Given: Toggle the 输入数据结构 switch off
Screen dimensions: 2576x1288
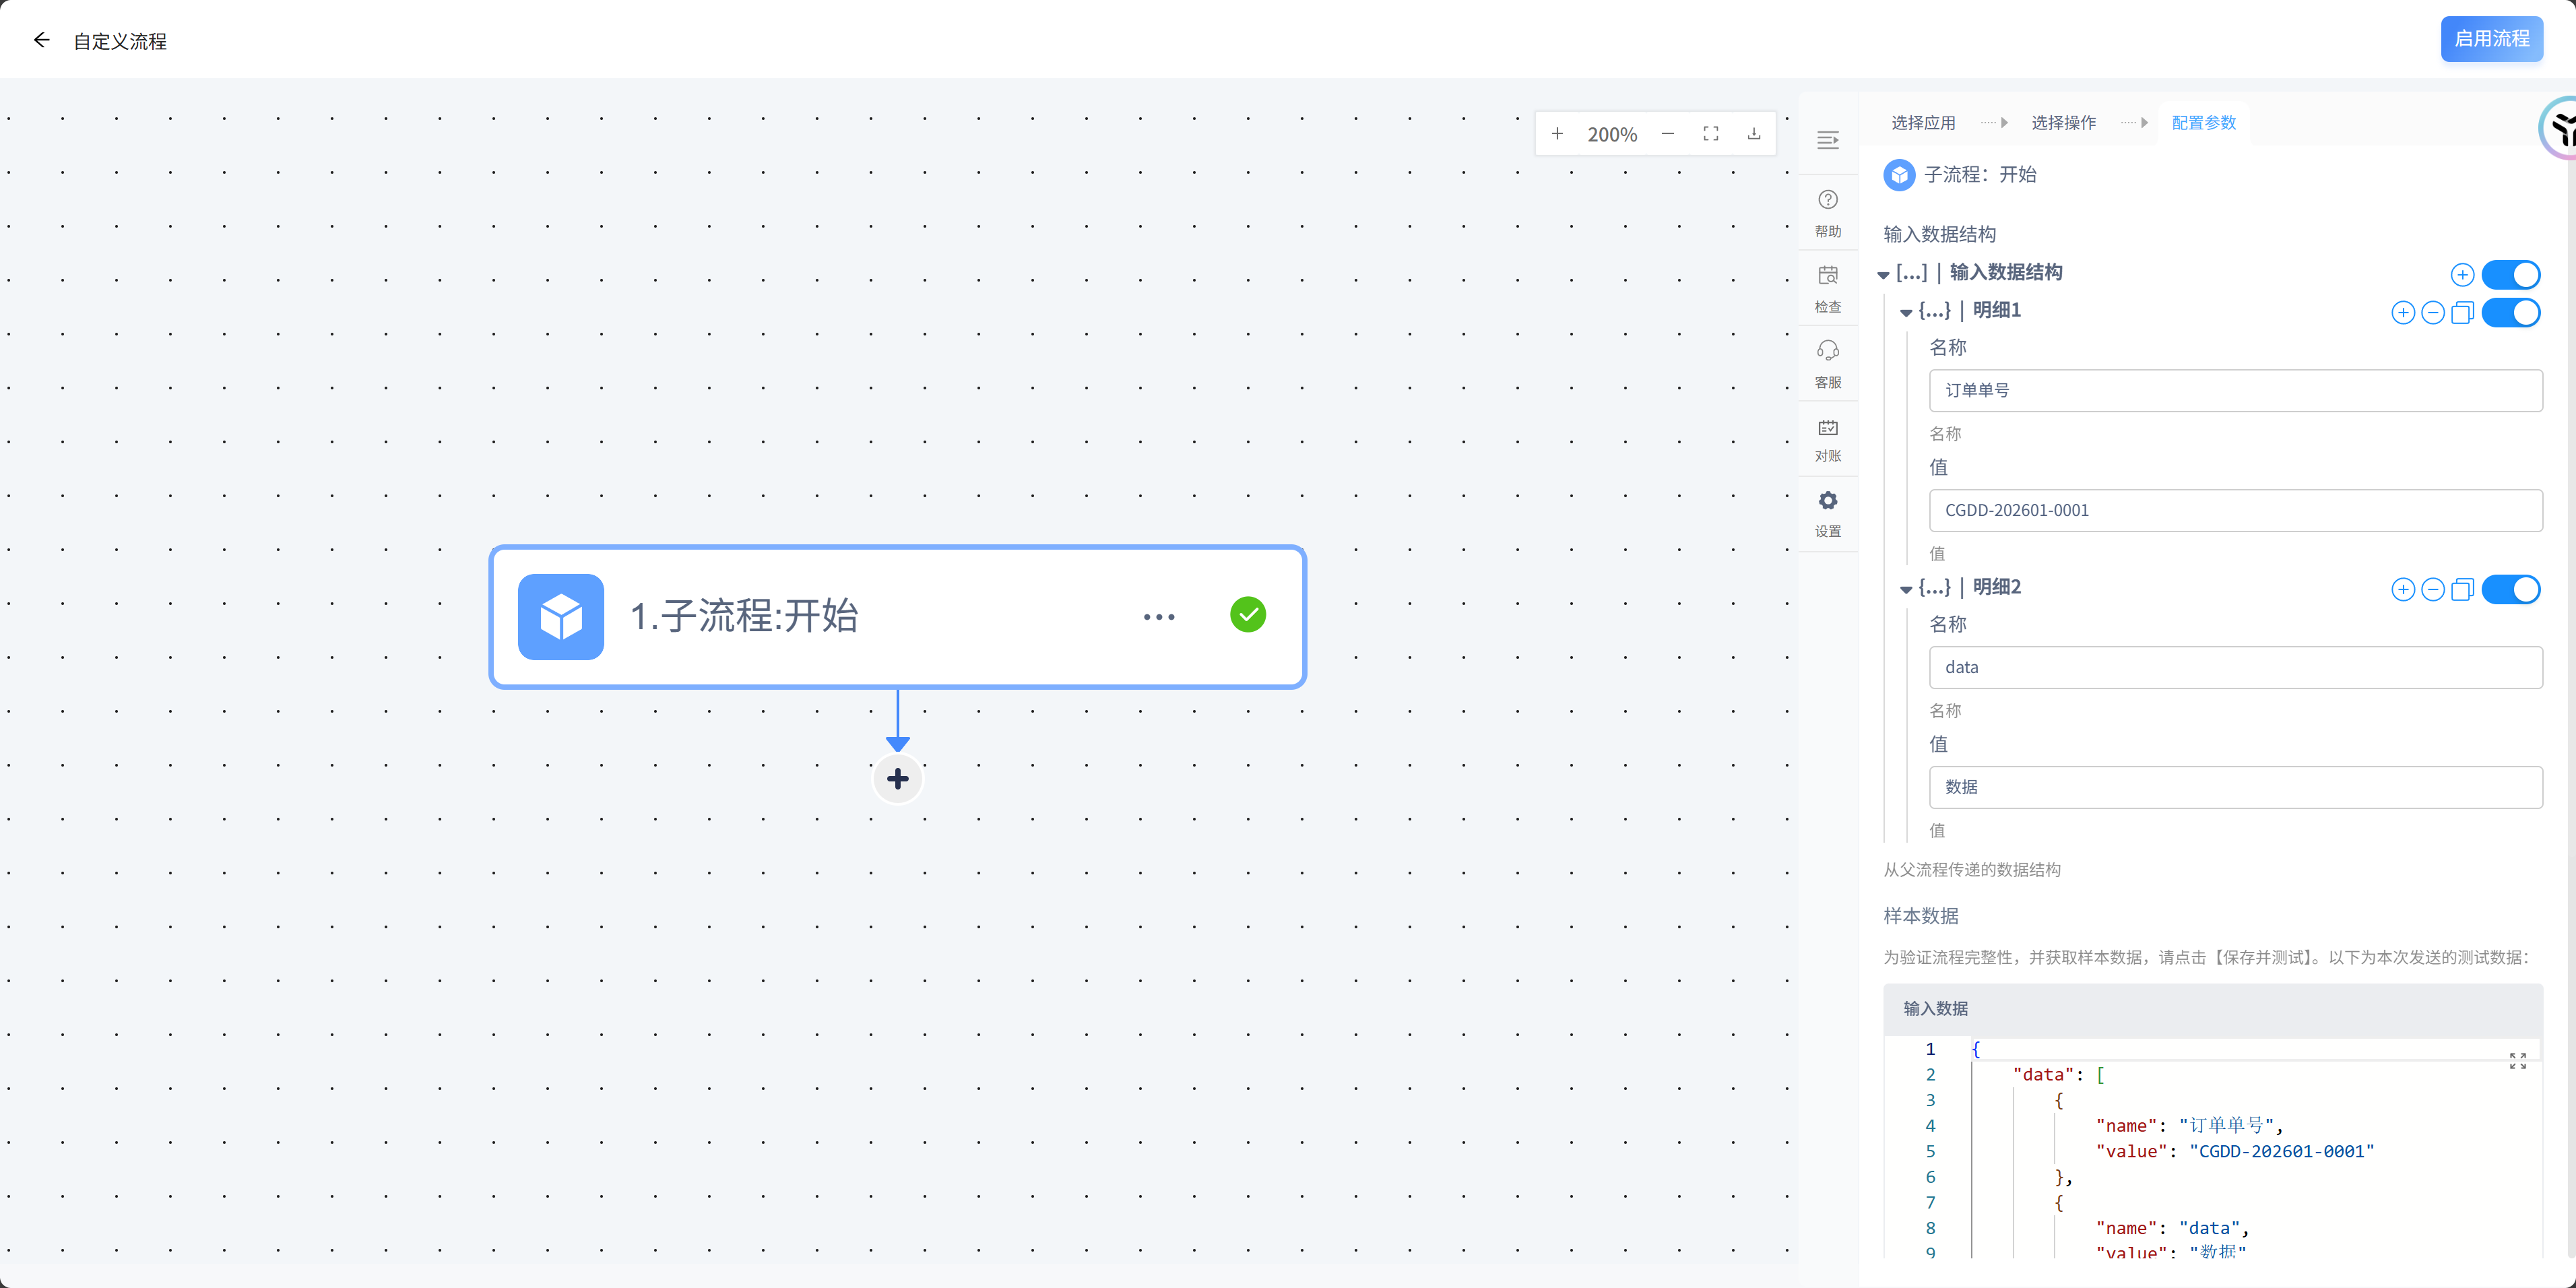Looking at the screenshot, I should (x=2510, y=274).
